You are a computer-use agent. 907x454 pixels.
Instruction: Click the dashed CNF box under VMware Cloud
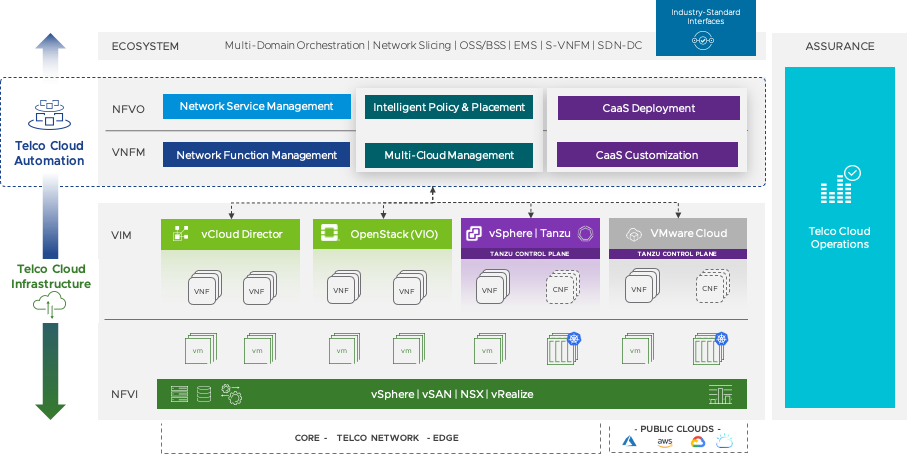709,289
